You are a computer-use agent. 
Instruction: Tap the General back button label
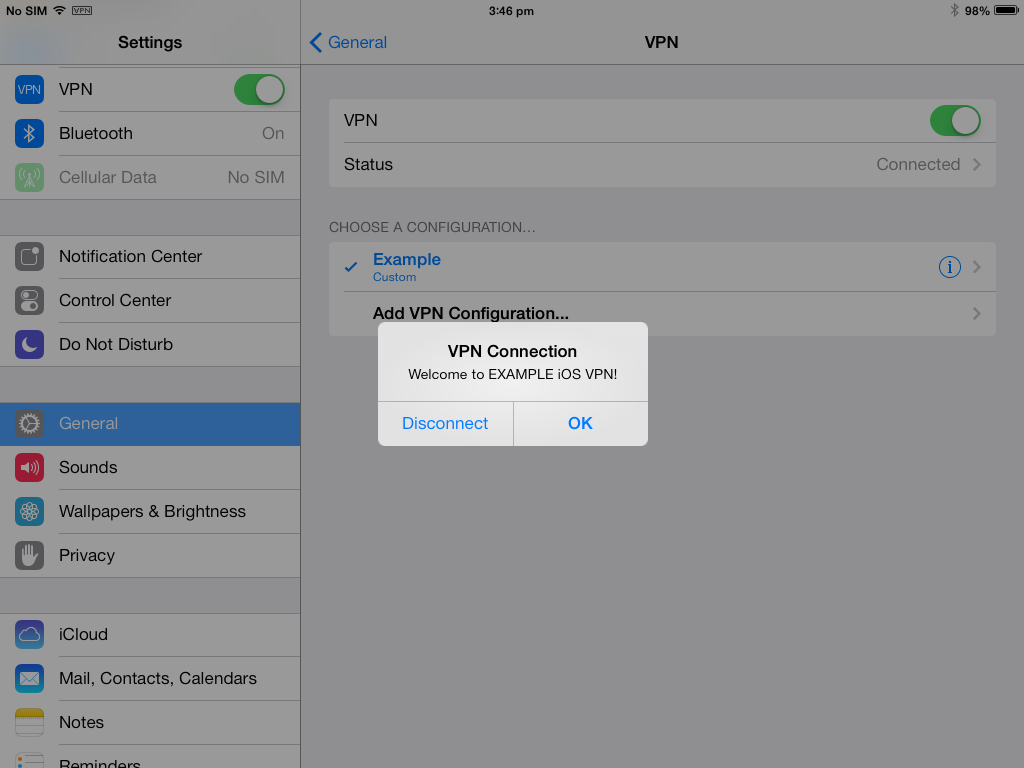357,42
